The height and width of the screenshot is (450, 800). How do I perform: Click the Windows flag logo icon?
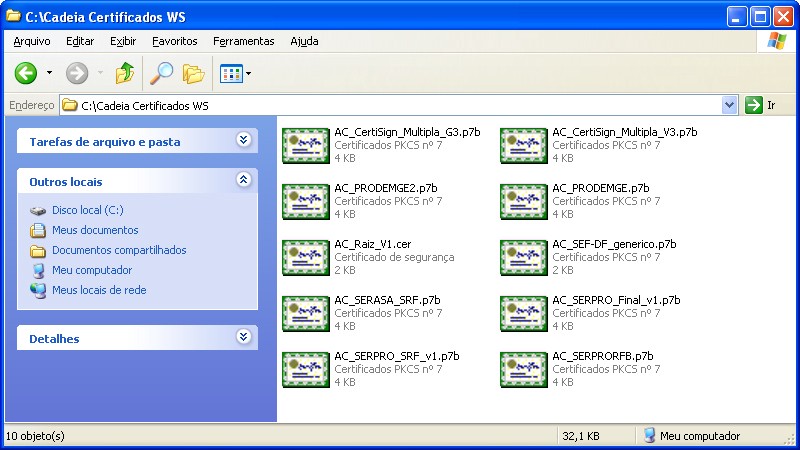coord(777,41)
